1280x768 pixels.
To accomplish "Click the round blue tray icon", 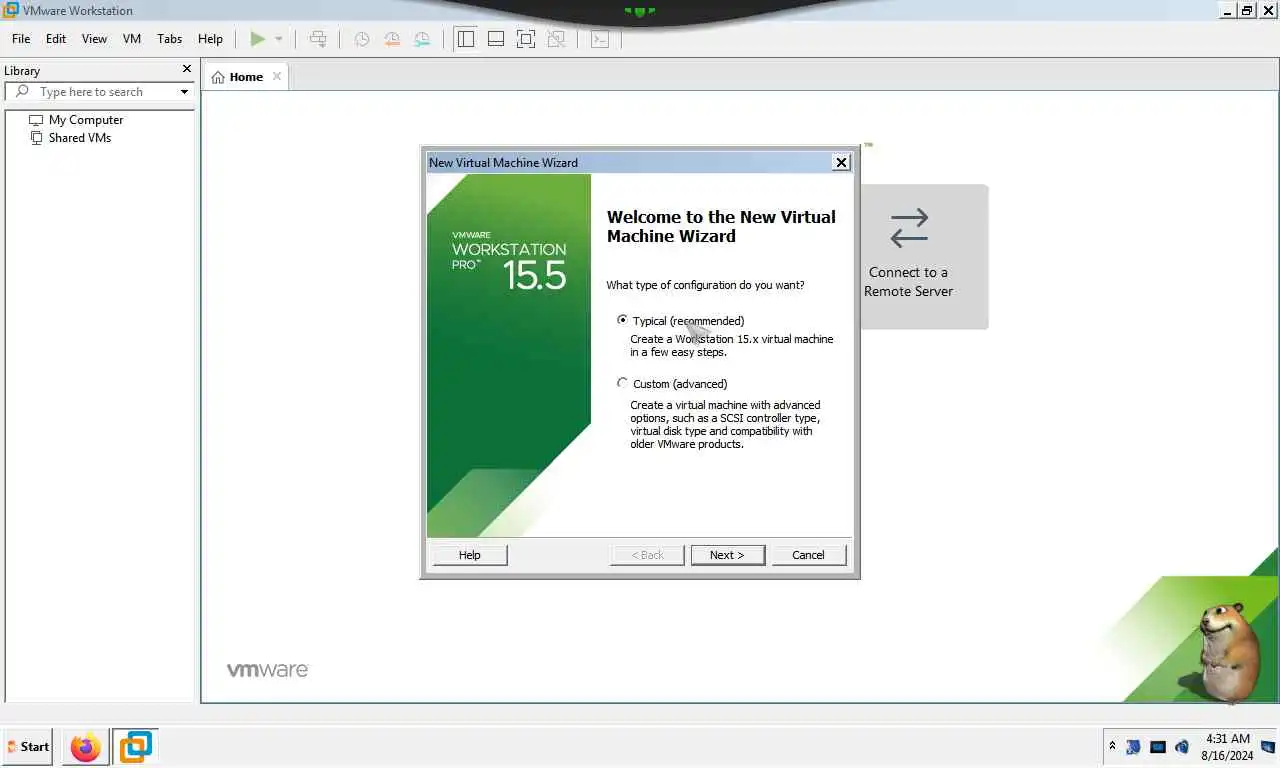I will coord(1182,746).
